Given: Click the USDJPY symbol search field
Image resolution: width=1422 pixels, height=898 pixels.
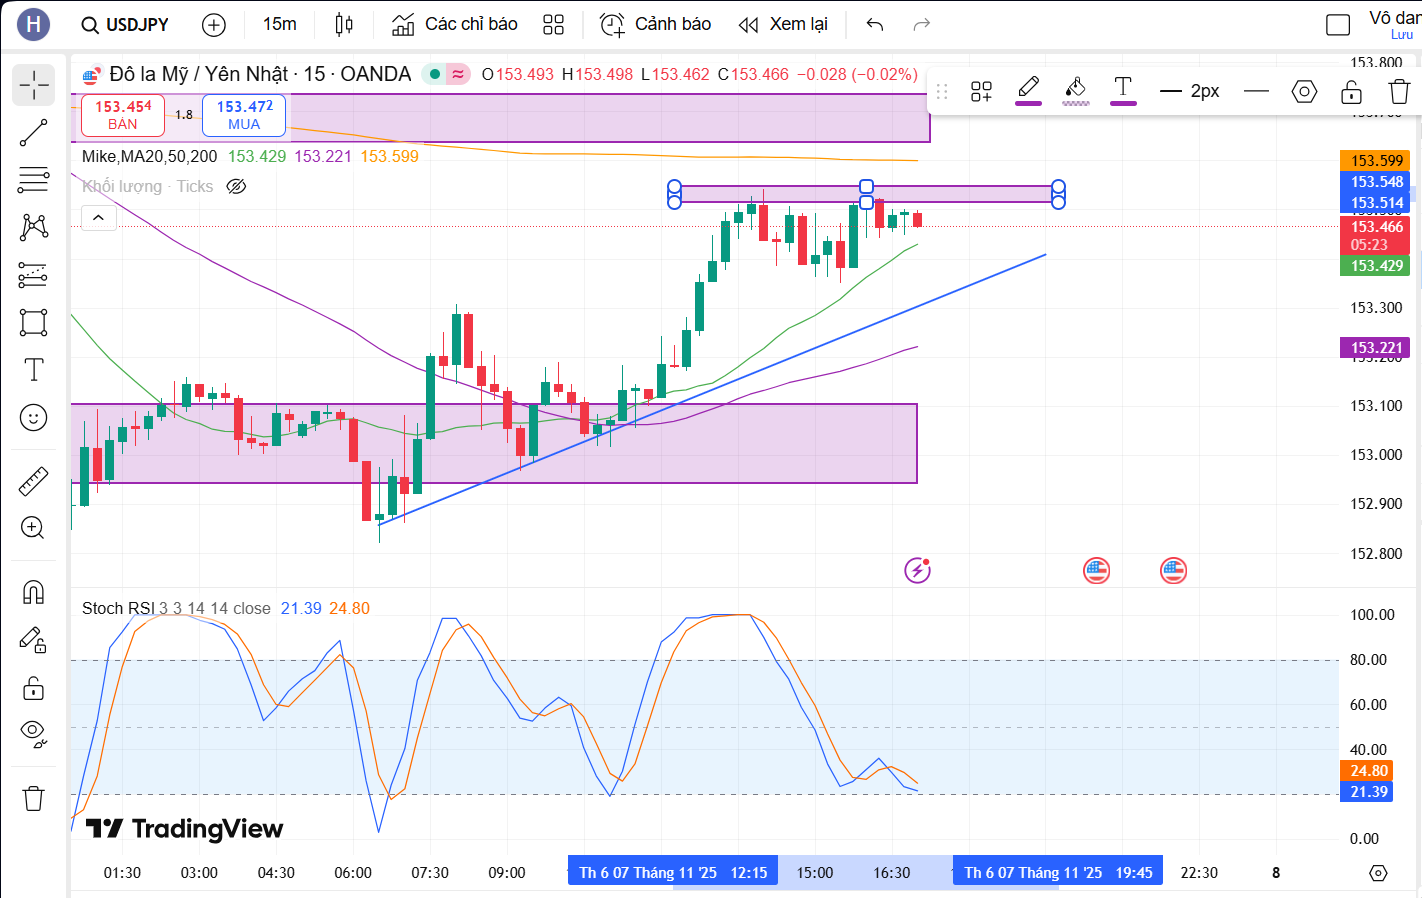Looking at the screenshot, I should pyautogui.click(x=125, y=24).
